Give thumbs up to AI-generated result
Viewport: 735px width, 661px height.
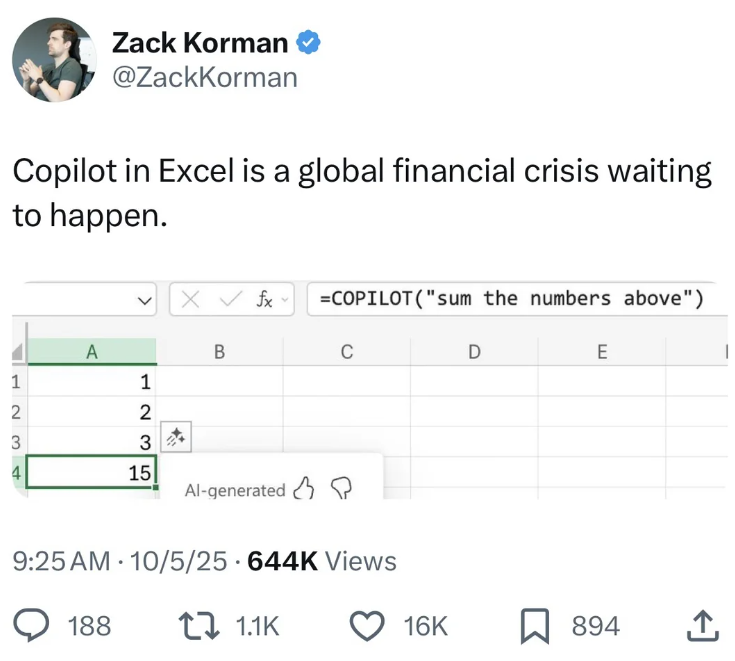305,489
